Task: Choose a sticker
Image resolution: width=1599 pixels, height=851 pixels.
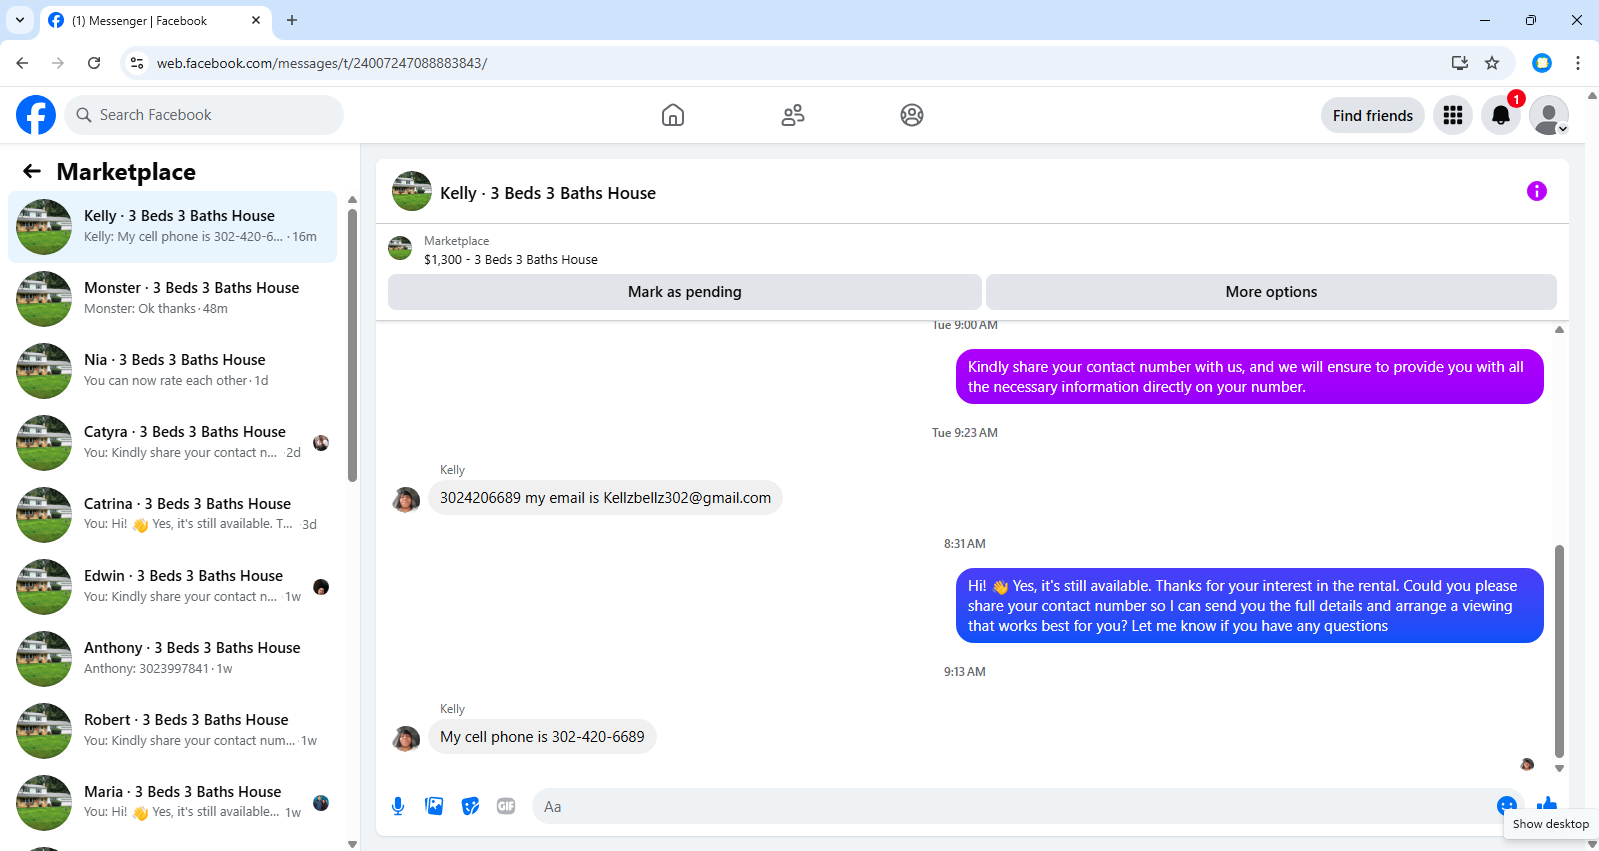Action: point(470,806)
